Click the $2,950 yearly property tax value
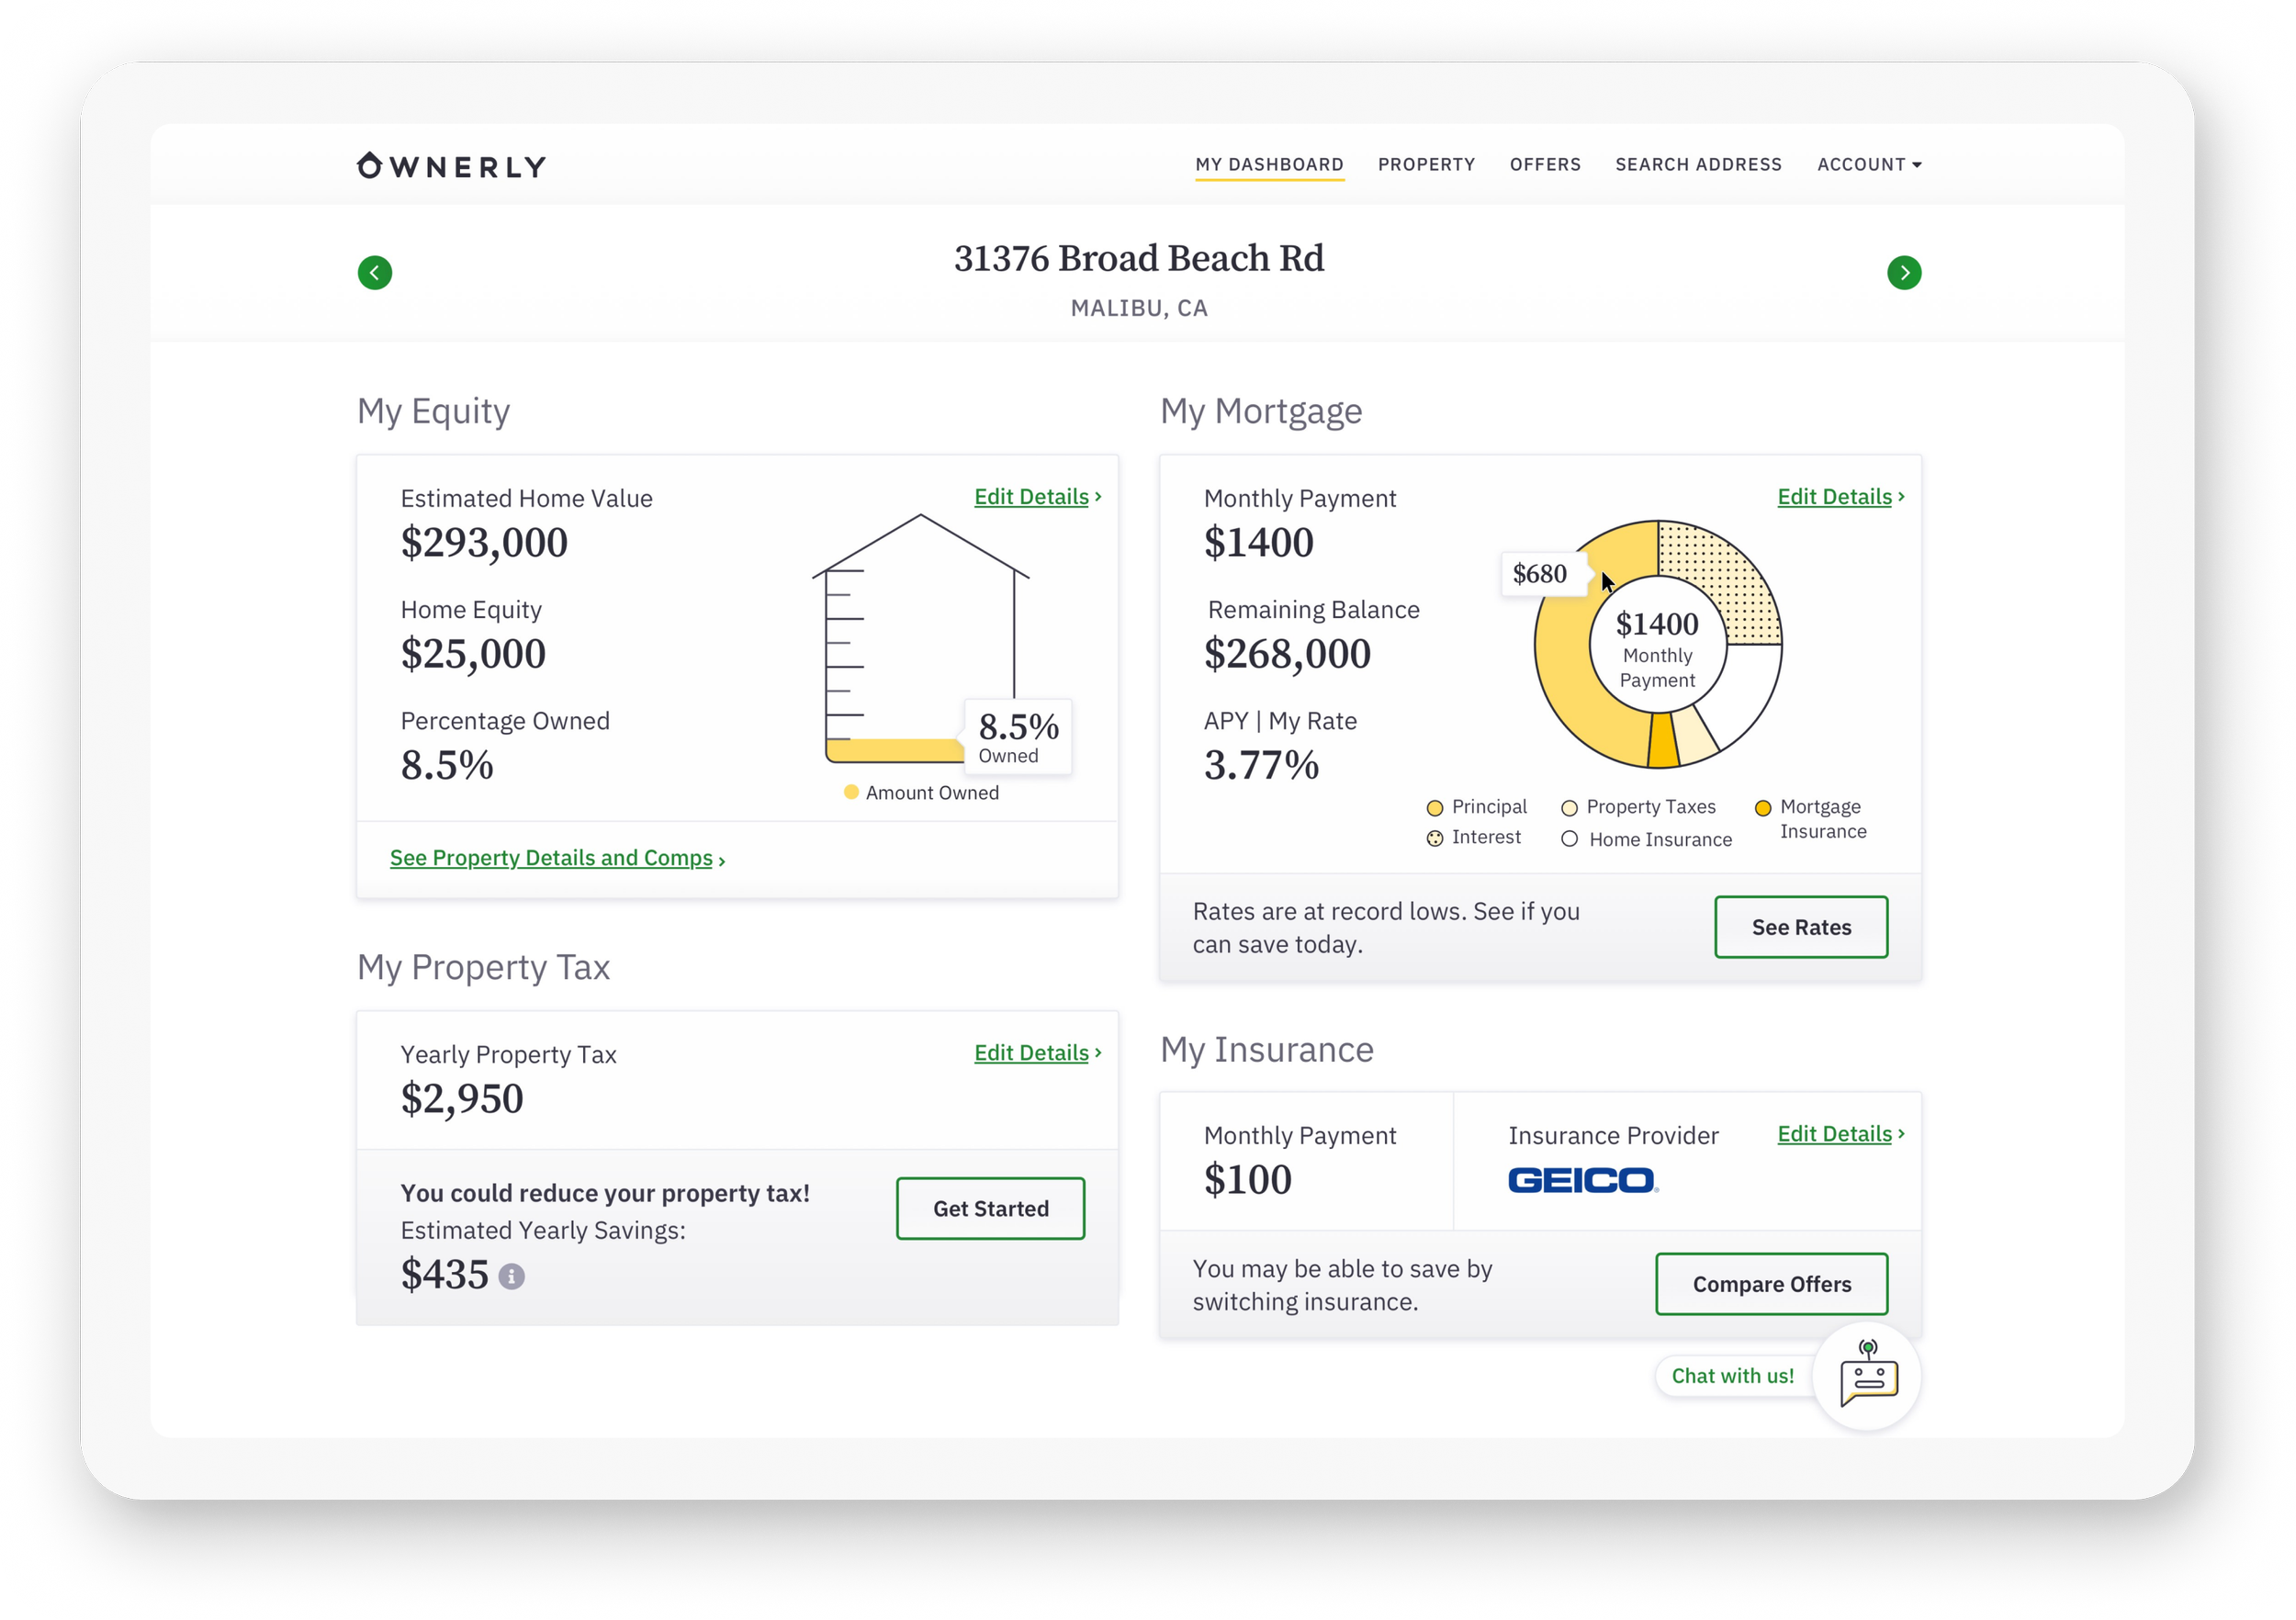 point(462,1099)
